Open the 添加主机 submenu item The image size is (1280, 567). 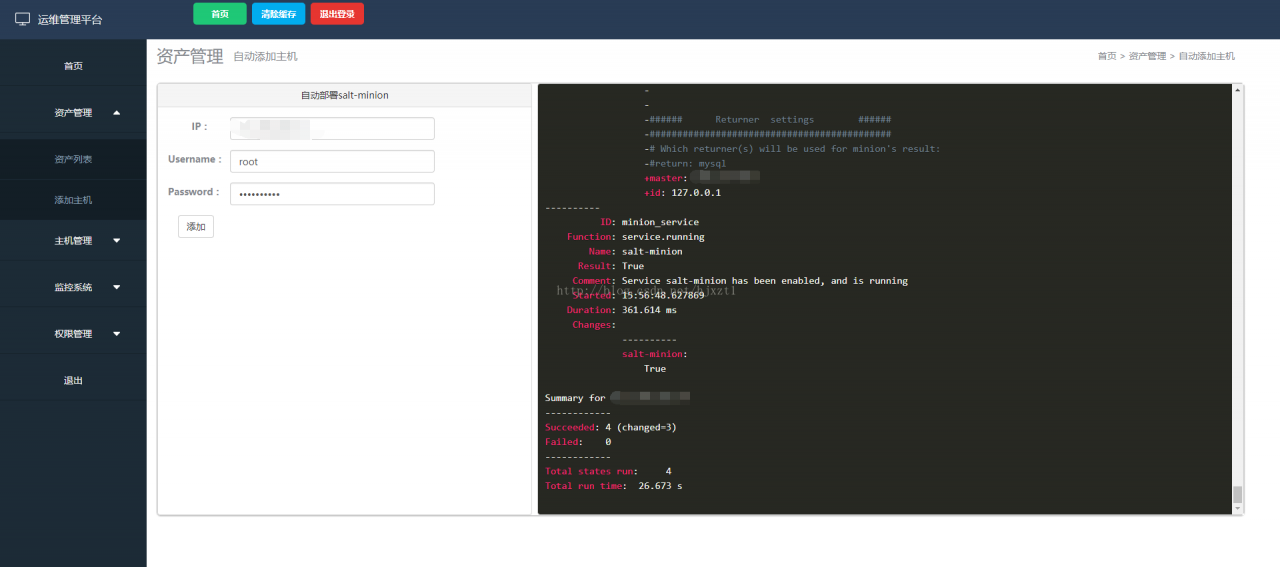point(73,200)
